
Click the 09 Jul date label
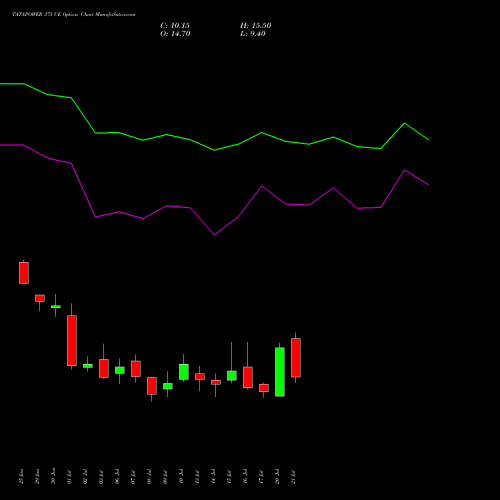click(165, 476)
